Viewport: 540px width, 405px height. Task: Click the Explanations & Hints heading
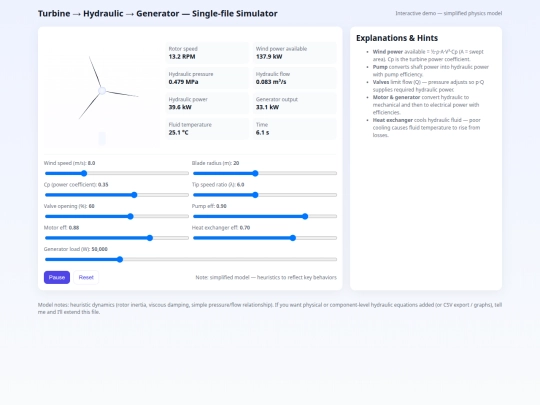click(x=397, y=38)
